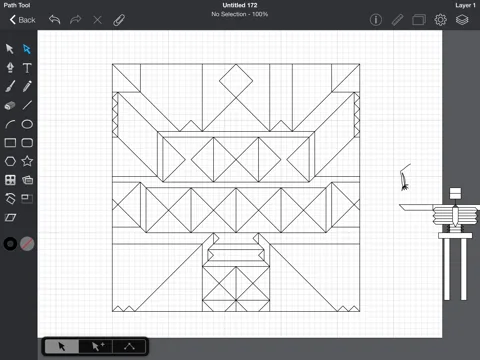Choose the Line tool
Image resolution: width=480 pixels, height=360 pixels.
[x=27, y=105]
